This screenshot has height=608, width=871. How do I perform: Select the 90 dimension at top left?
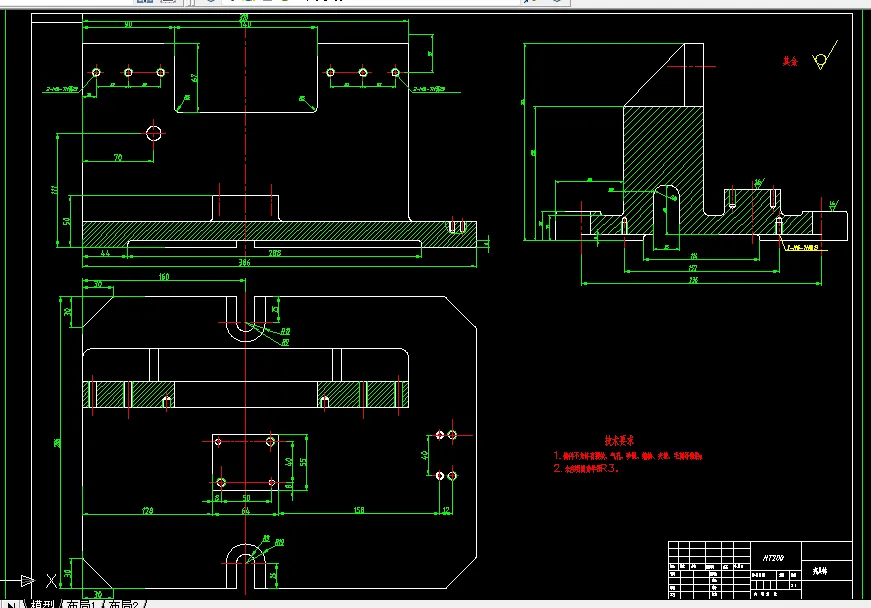click(x=128, y=24)
